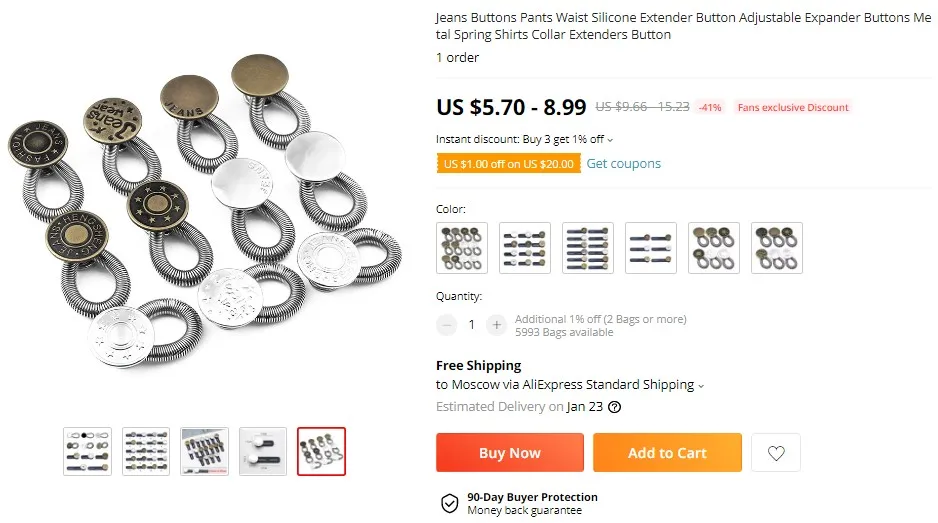Viewport: 938px width, 523px height.
Task: View fourth thumbnail close-up image
Action: click(x=263, y=451)
